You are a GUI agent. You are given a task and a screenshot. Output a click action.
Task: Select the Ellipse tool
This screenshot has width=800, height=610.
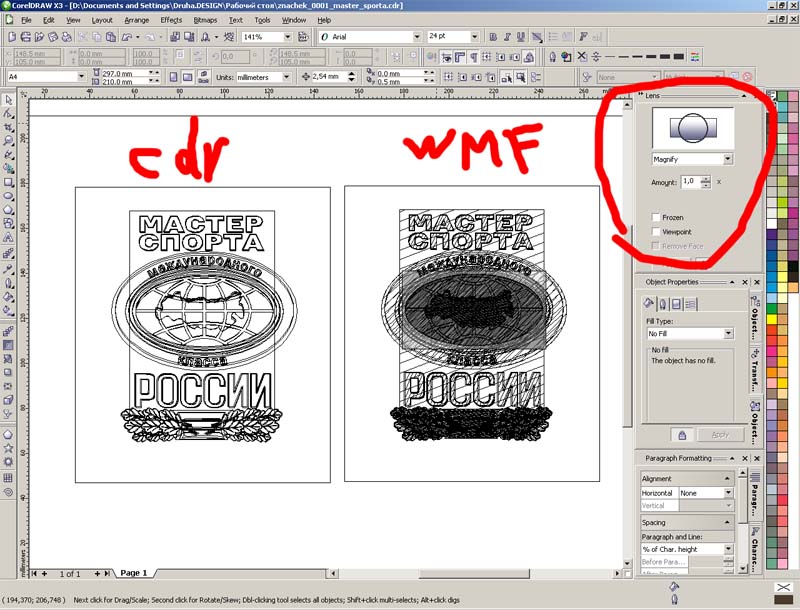(8, 196)
